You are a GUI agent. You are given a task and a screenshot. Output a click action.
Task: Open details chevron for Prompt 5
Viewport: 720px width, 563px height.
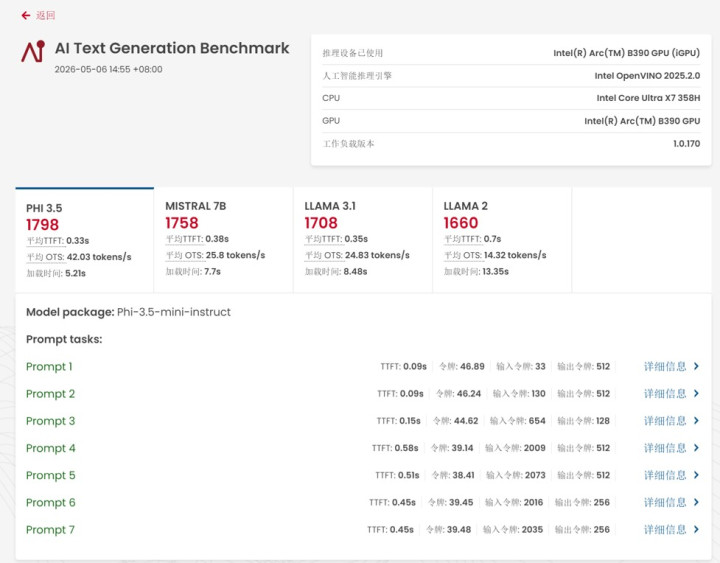(x=696, y=475)
